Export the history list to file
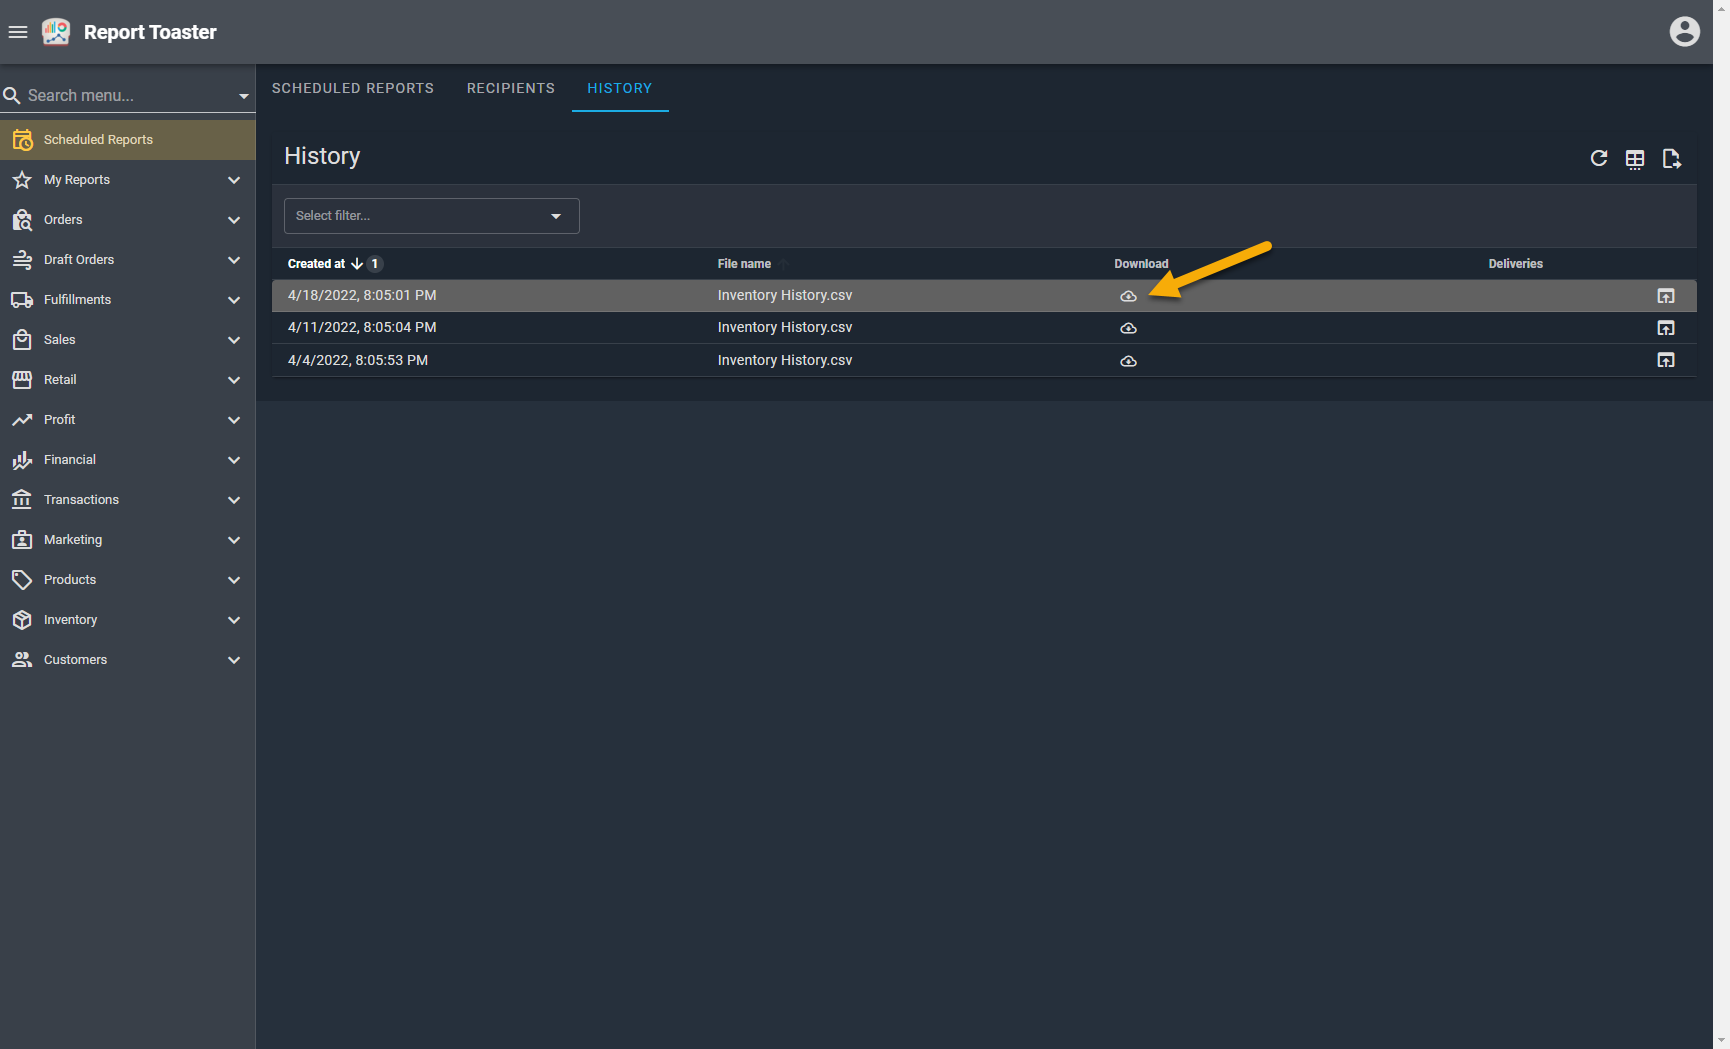 1671,159
